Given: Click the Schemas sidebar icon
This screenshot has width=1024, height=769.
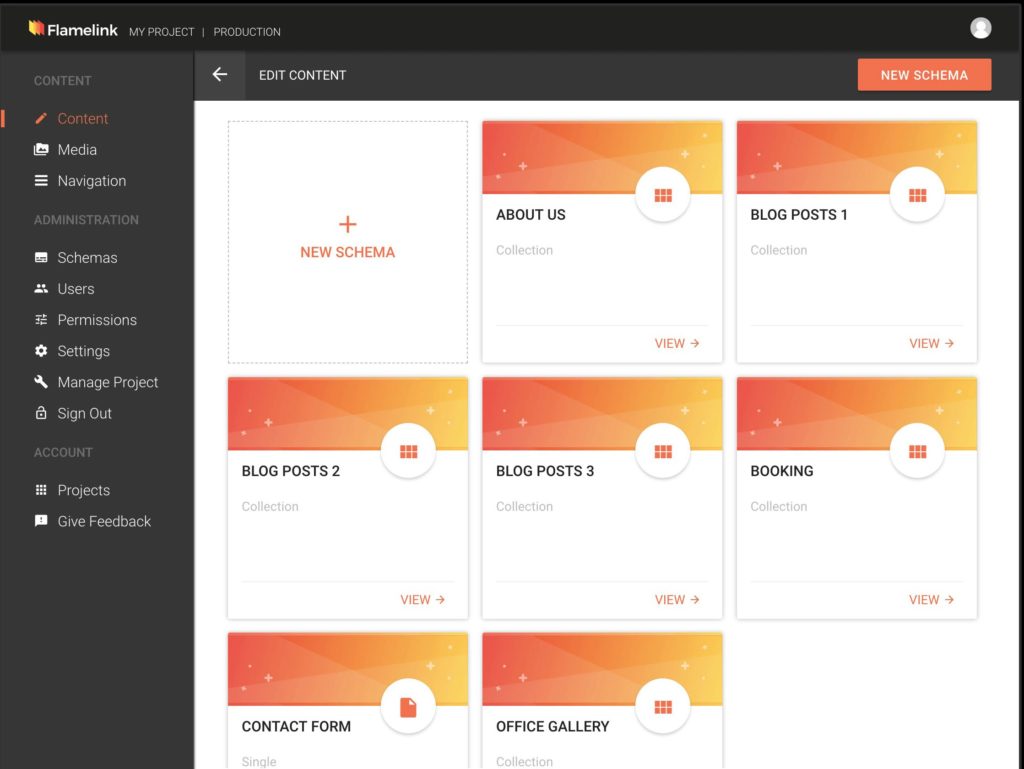Looking at the screenshot, I should (41, 257).
